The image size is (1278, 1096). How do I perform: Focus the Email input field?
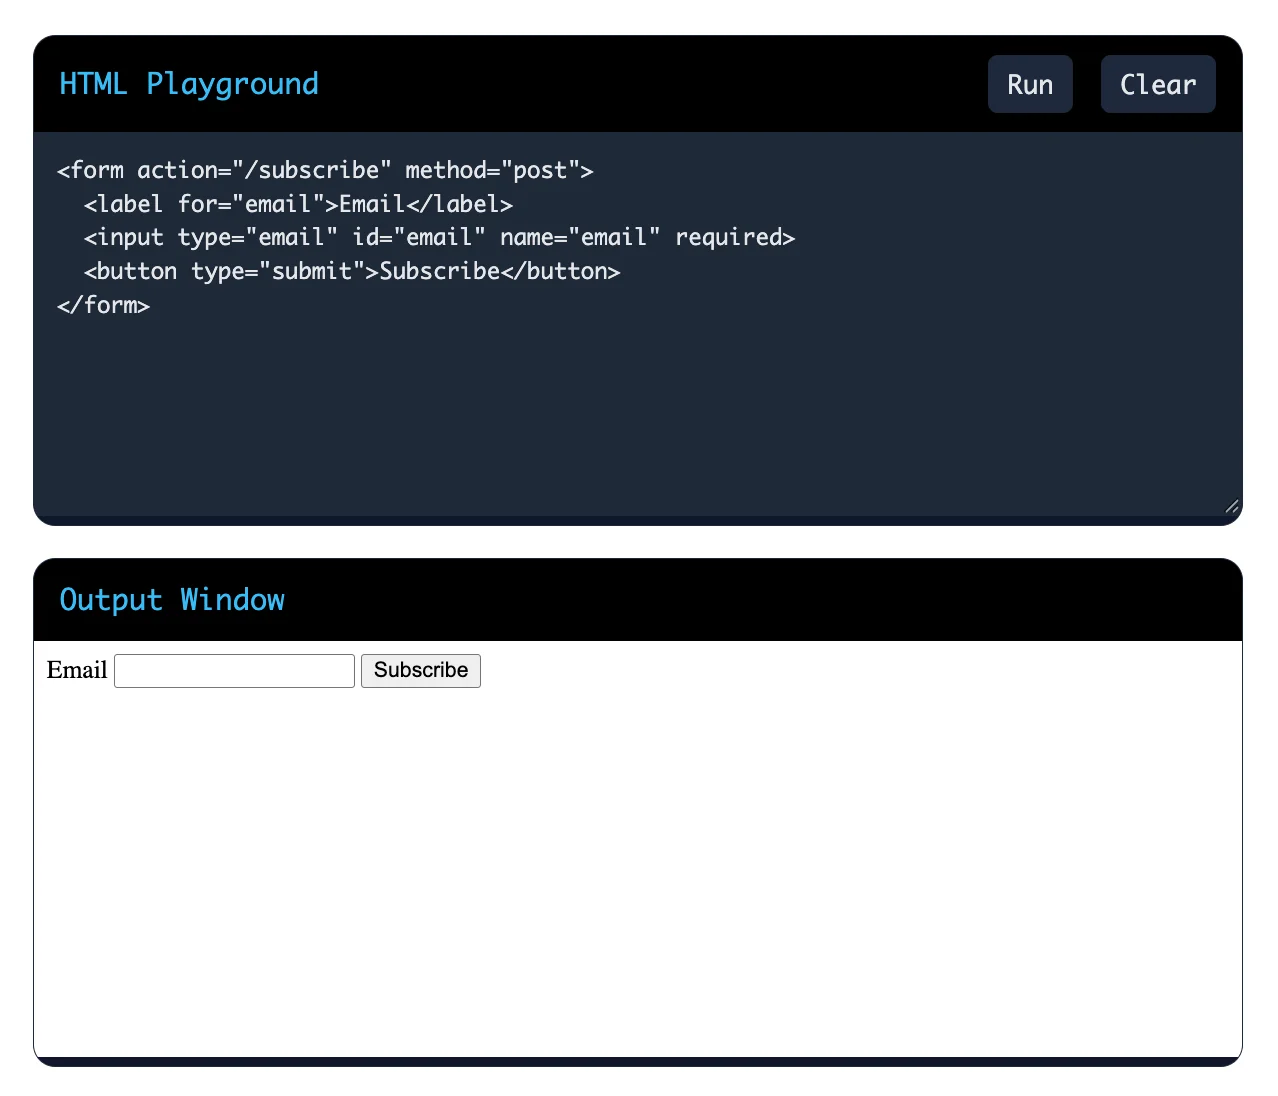pyautogui.click(x=234, y=671)
